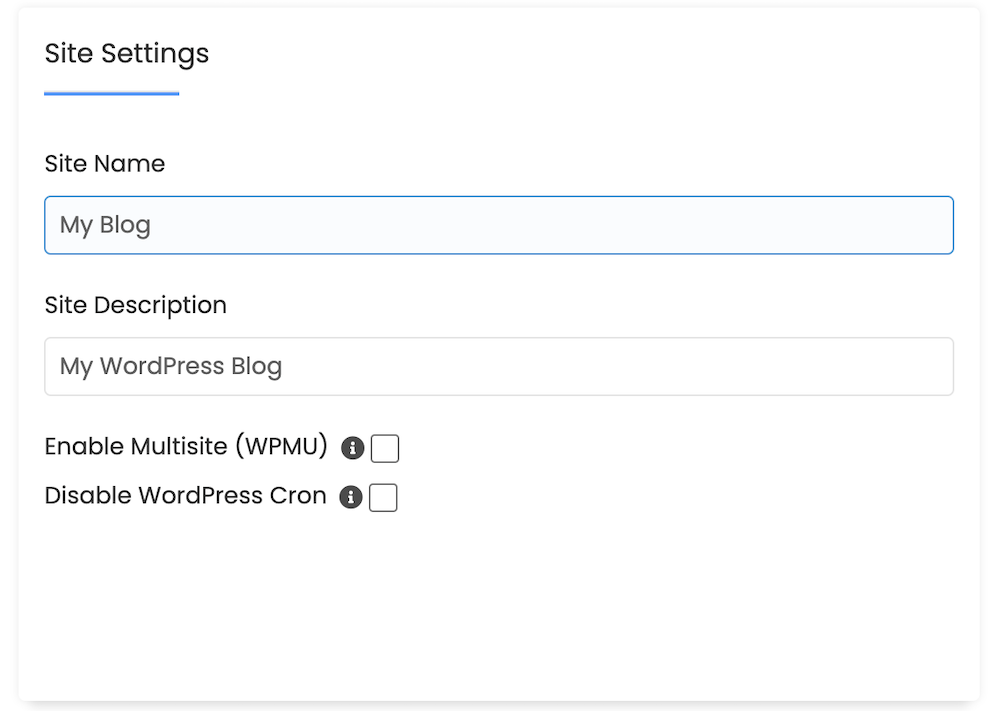The height and width of the screenshot is (711, 1000).
Task: Click the Site Name label
Action: 105,164
